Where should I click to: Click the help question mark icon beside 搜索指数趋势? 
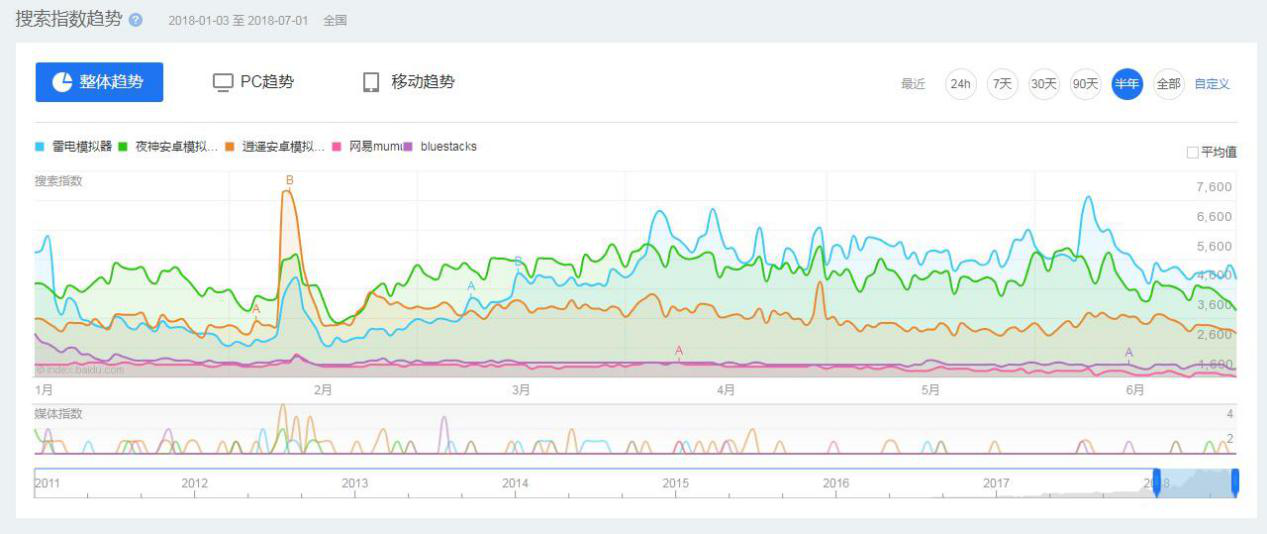point(136,21)
